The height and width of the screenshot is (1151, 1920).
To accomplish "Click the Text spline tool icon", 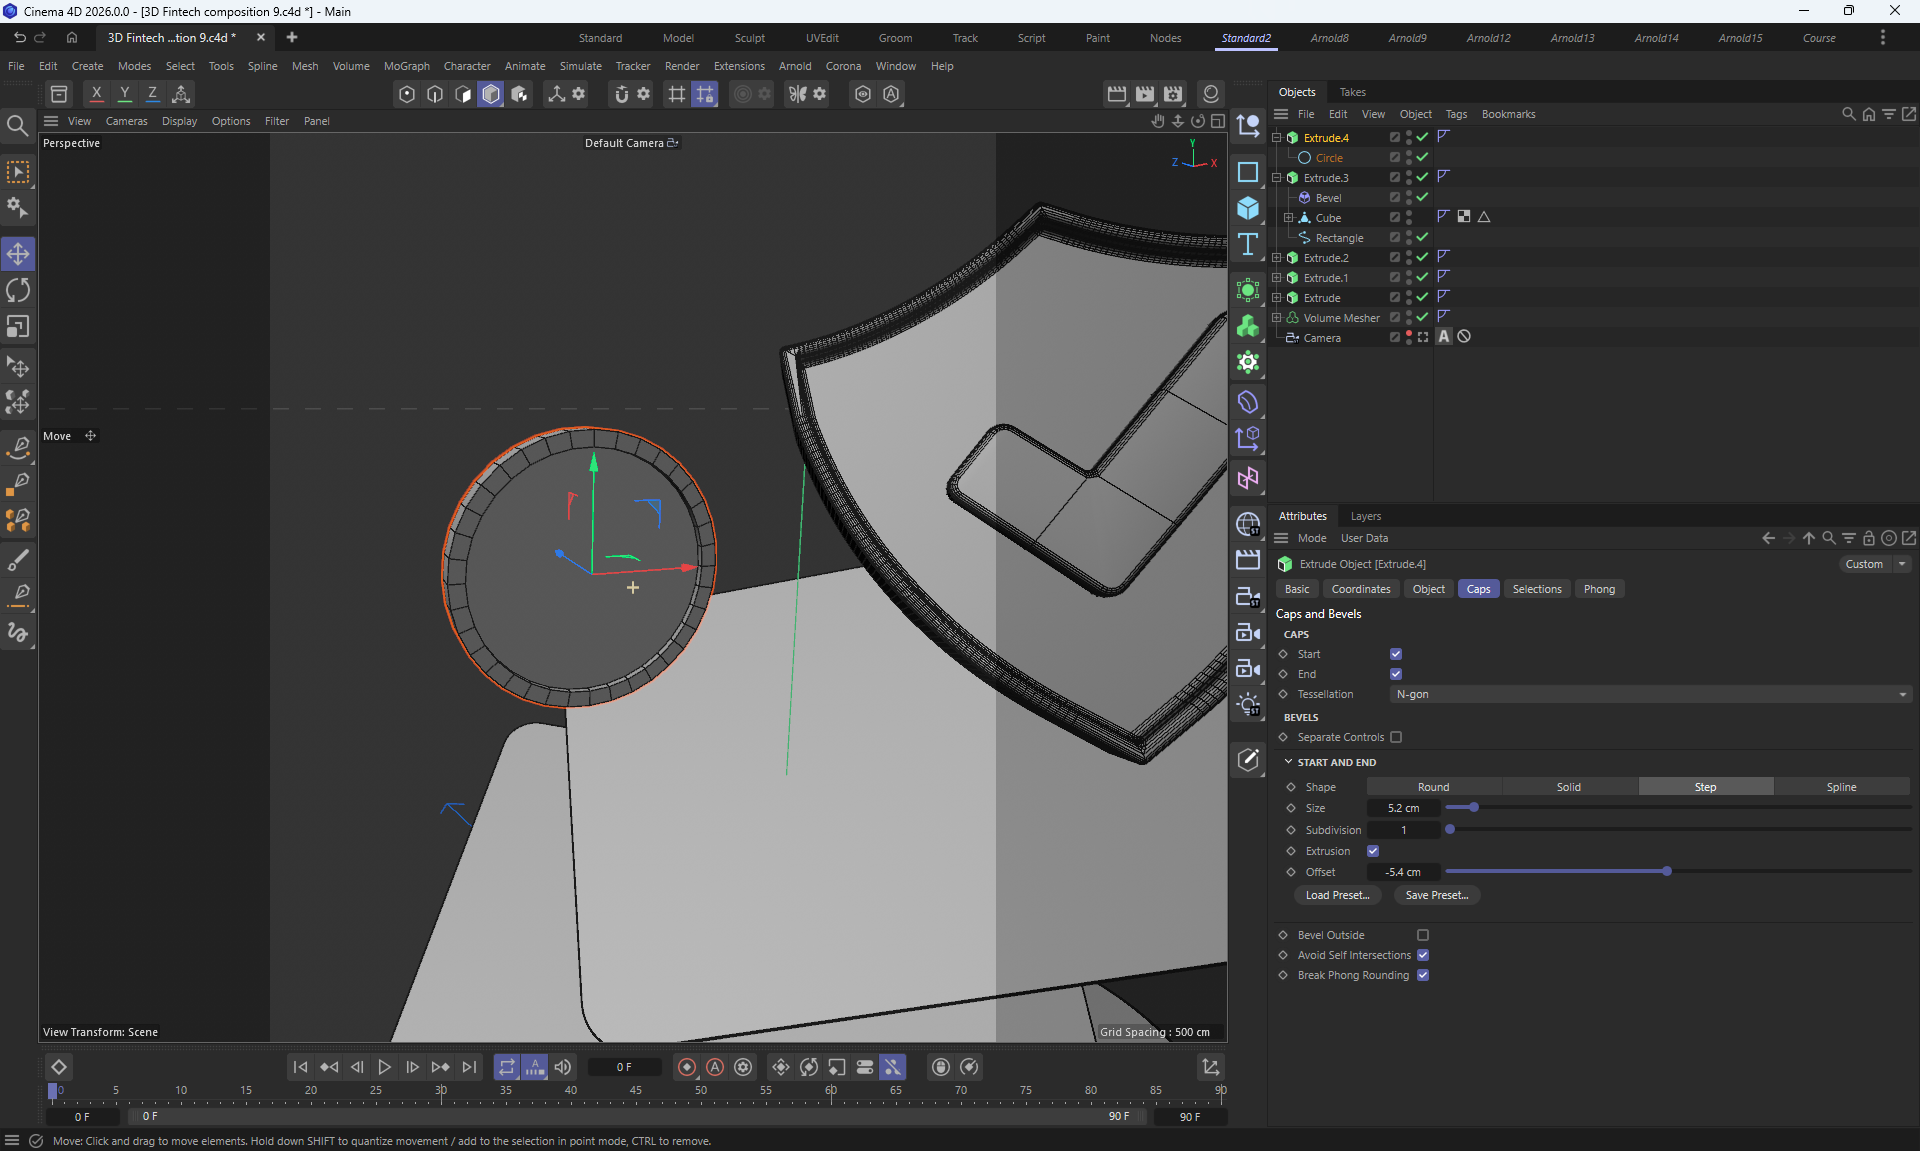I will coord(1247,245).
